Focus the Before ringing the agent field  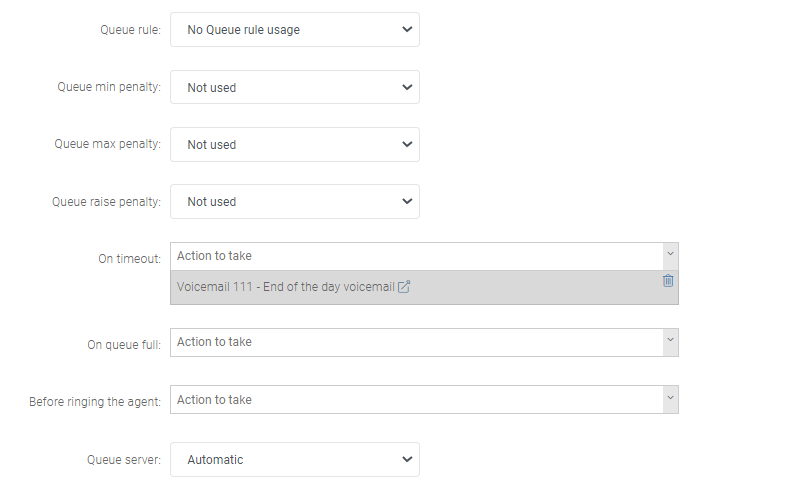(416, 400)
